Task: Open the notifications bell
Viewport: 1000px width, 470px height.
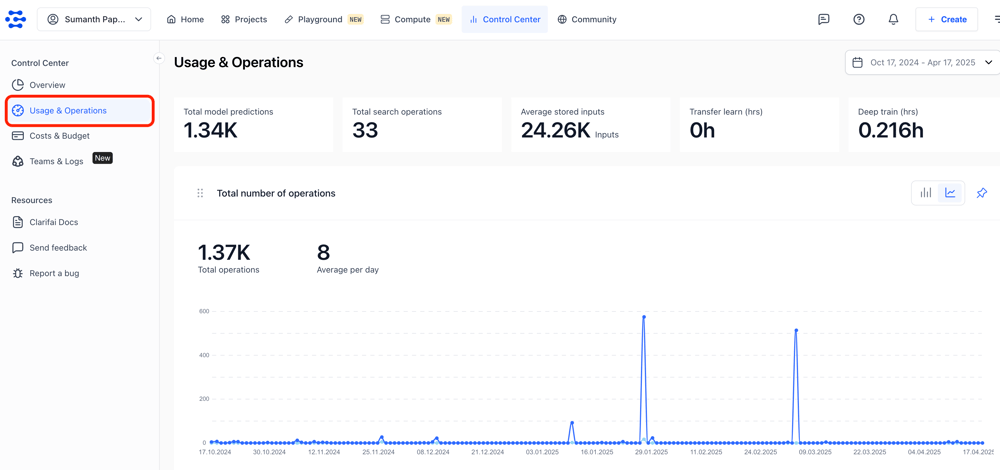Action: tap(893, 19)
